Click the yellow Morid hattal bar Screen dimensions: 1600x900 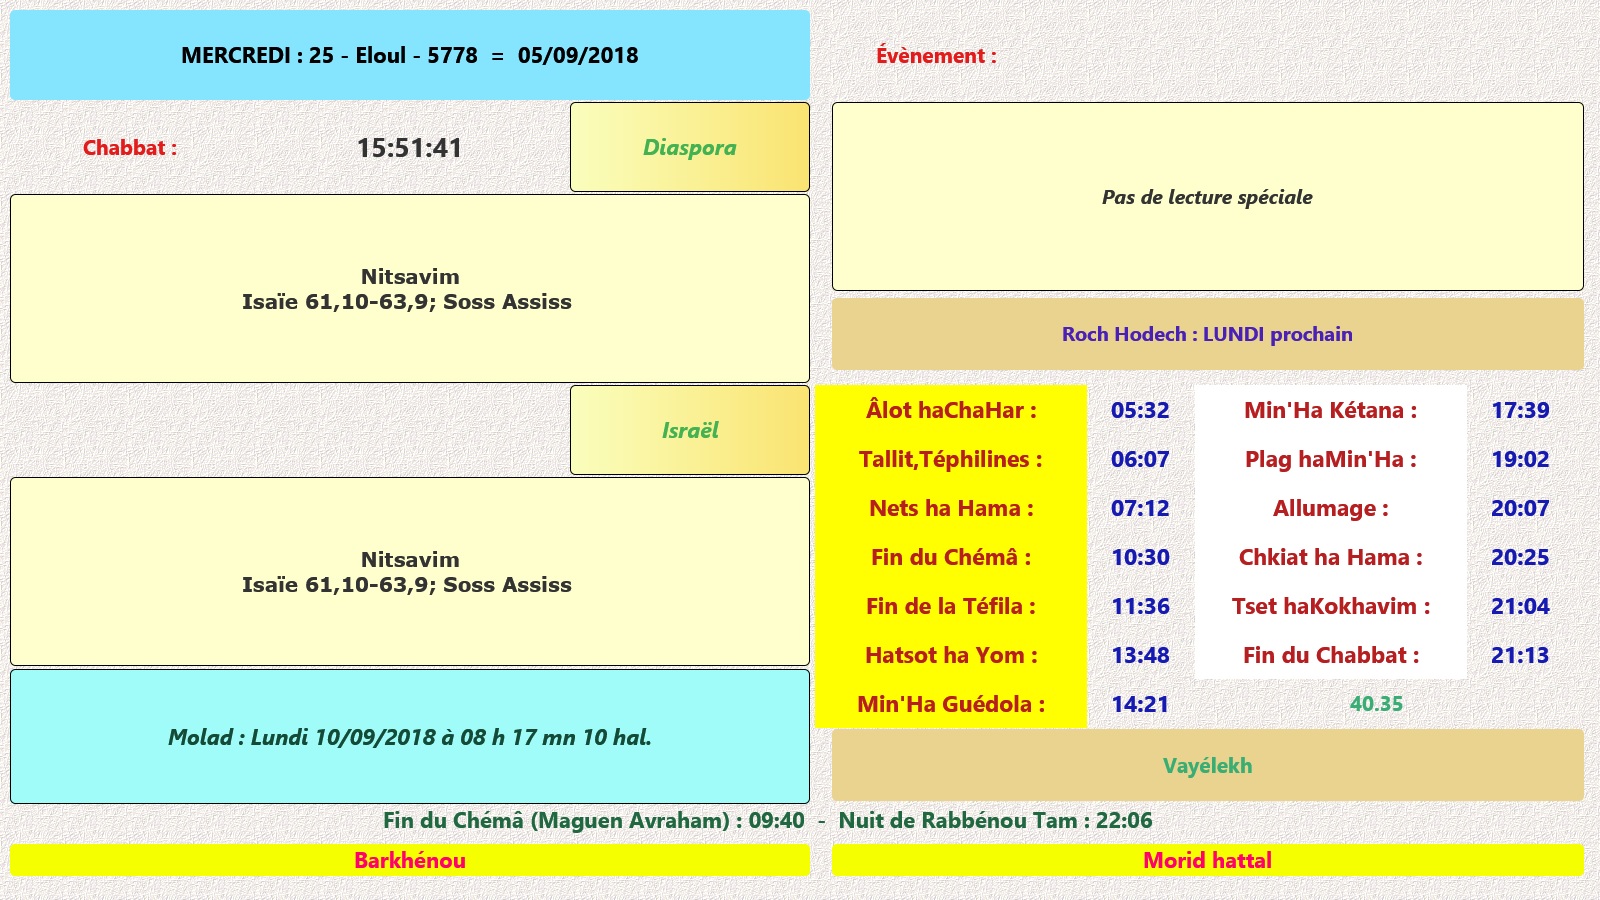point(1207,860)
